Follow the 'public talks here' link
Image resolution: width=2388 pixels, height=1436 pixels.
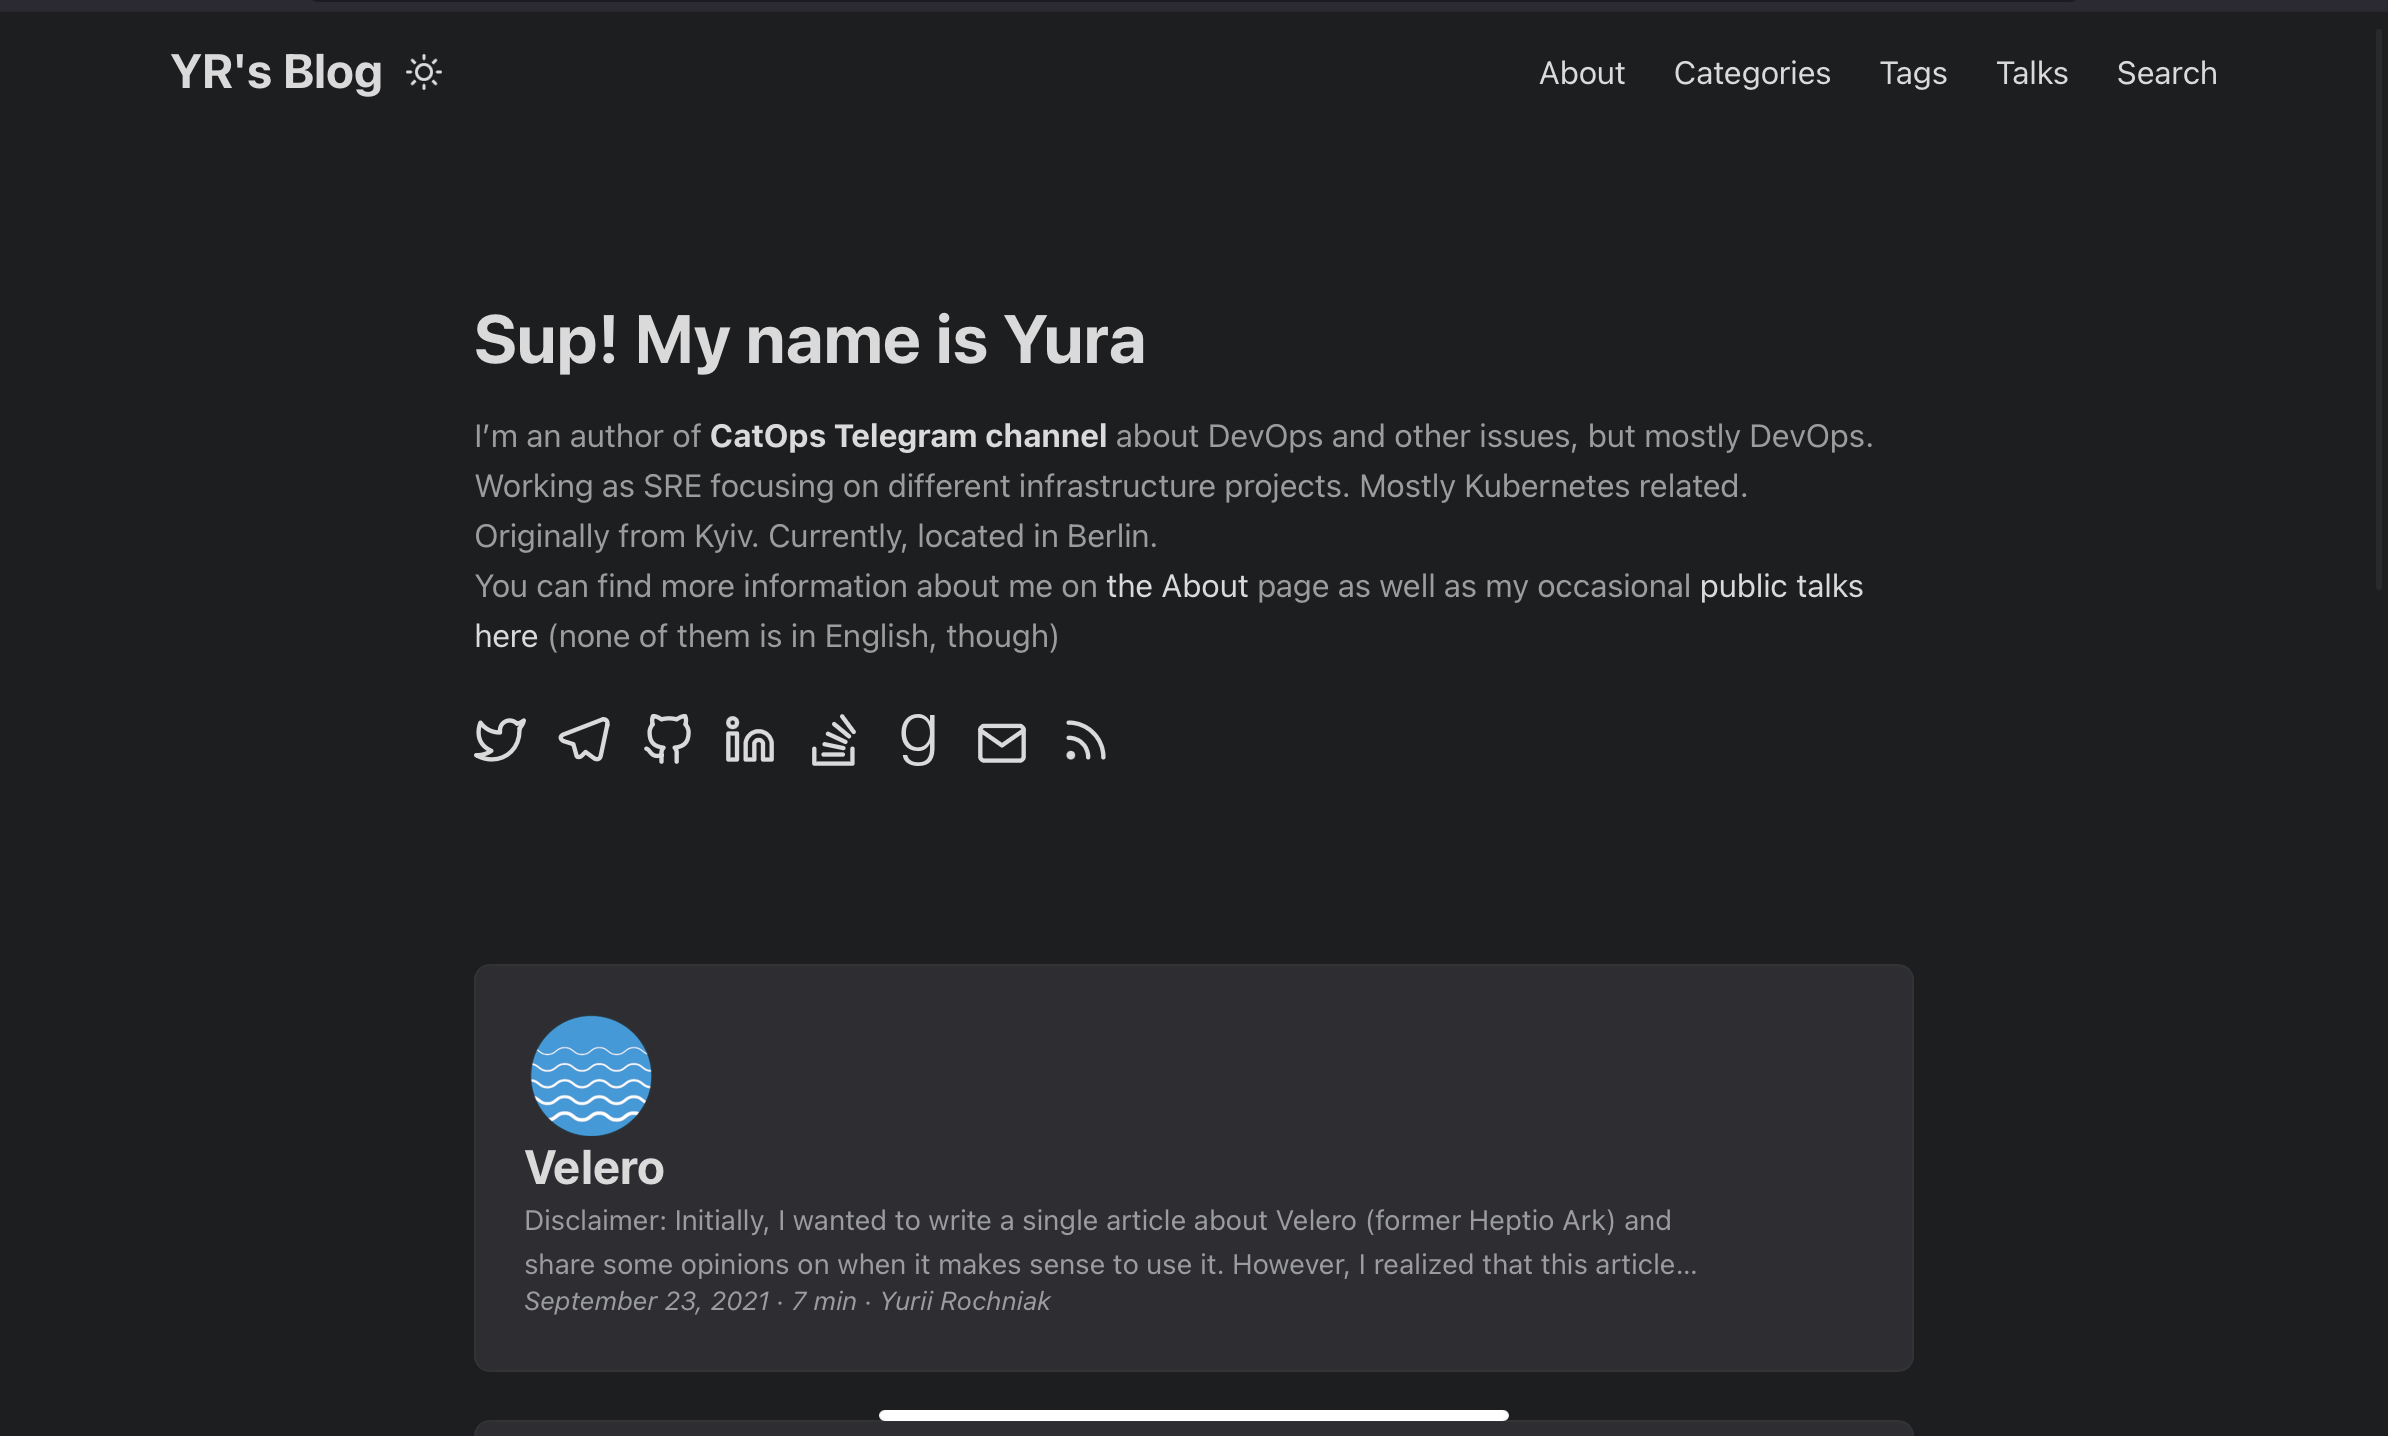coord(1780,586)
